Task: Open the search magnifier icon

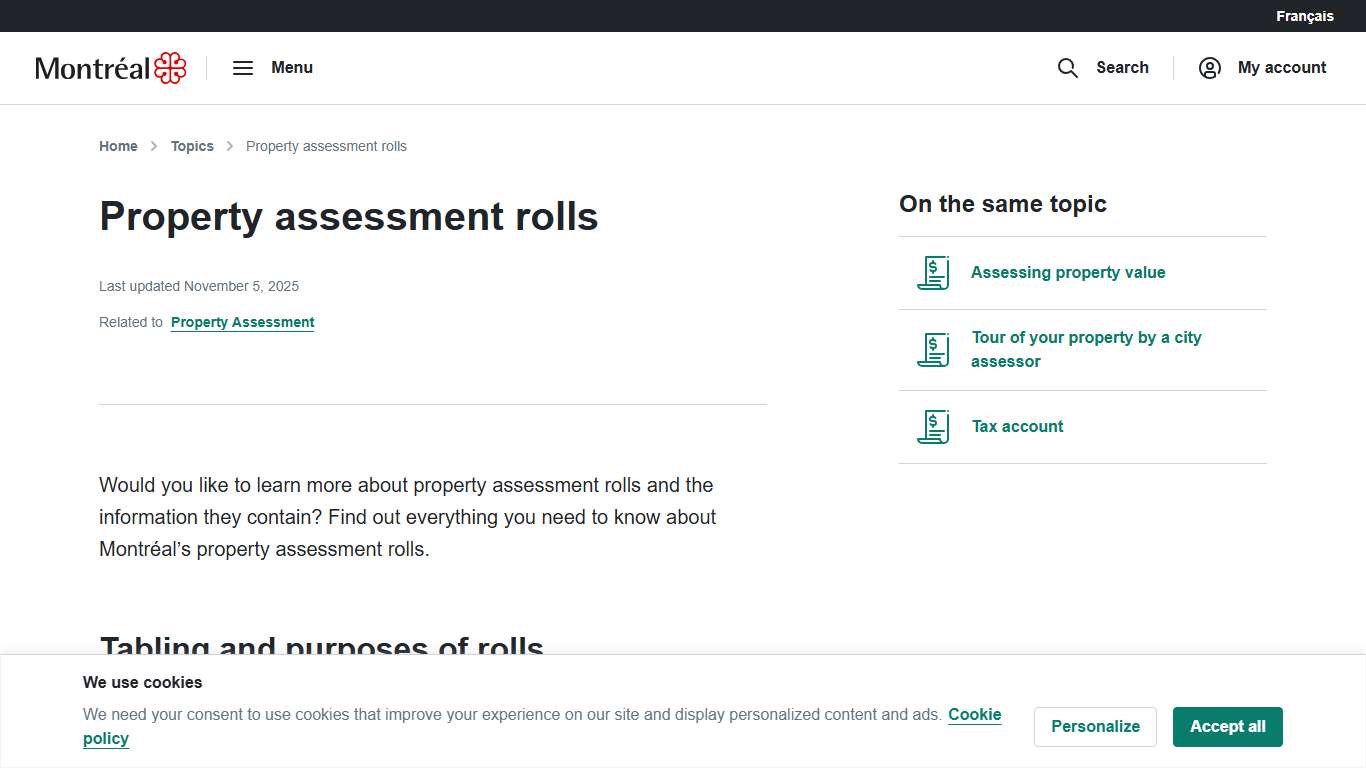Action: tap(1067, 67)
